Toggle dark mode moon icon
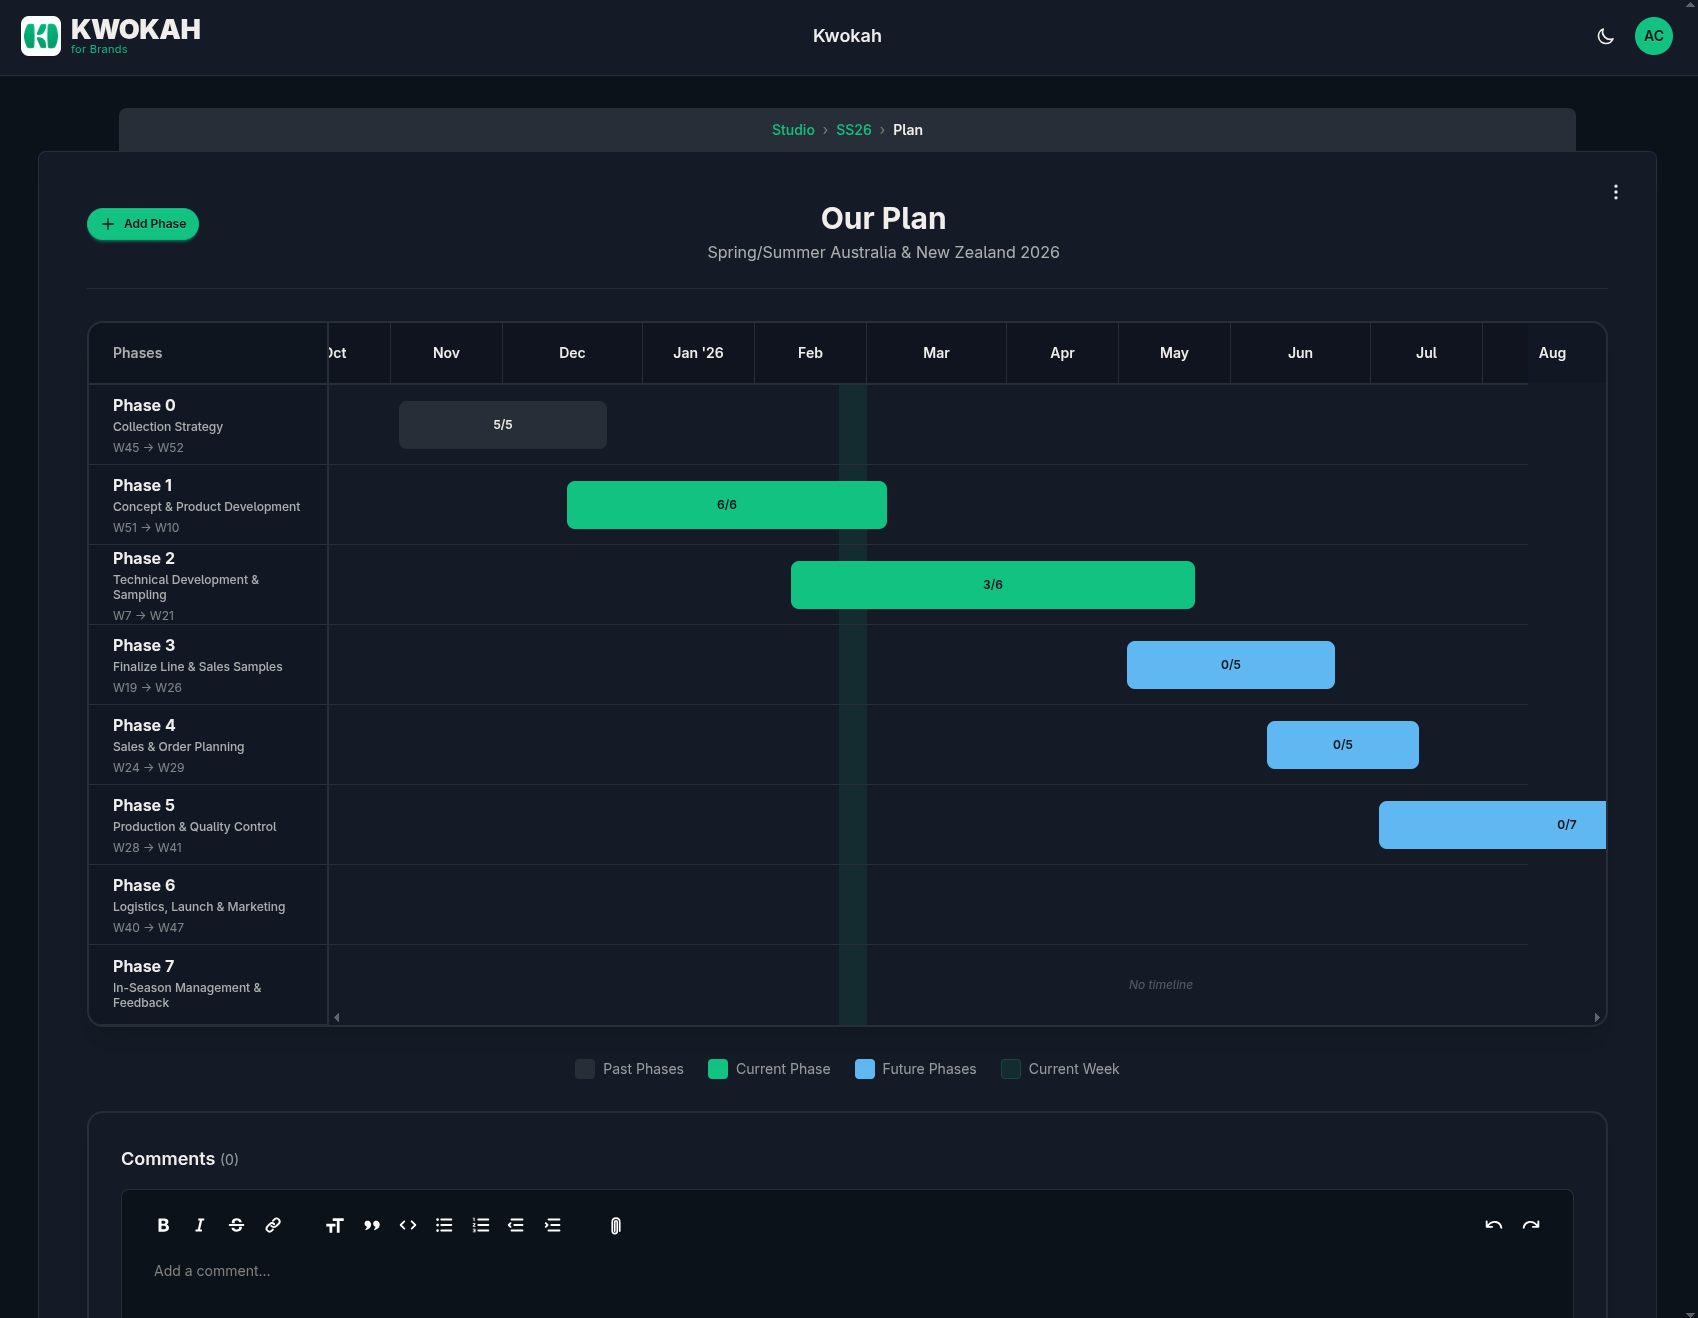The height and width of the screenshot is (1318, 1698). tap(1606, 36)
